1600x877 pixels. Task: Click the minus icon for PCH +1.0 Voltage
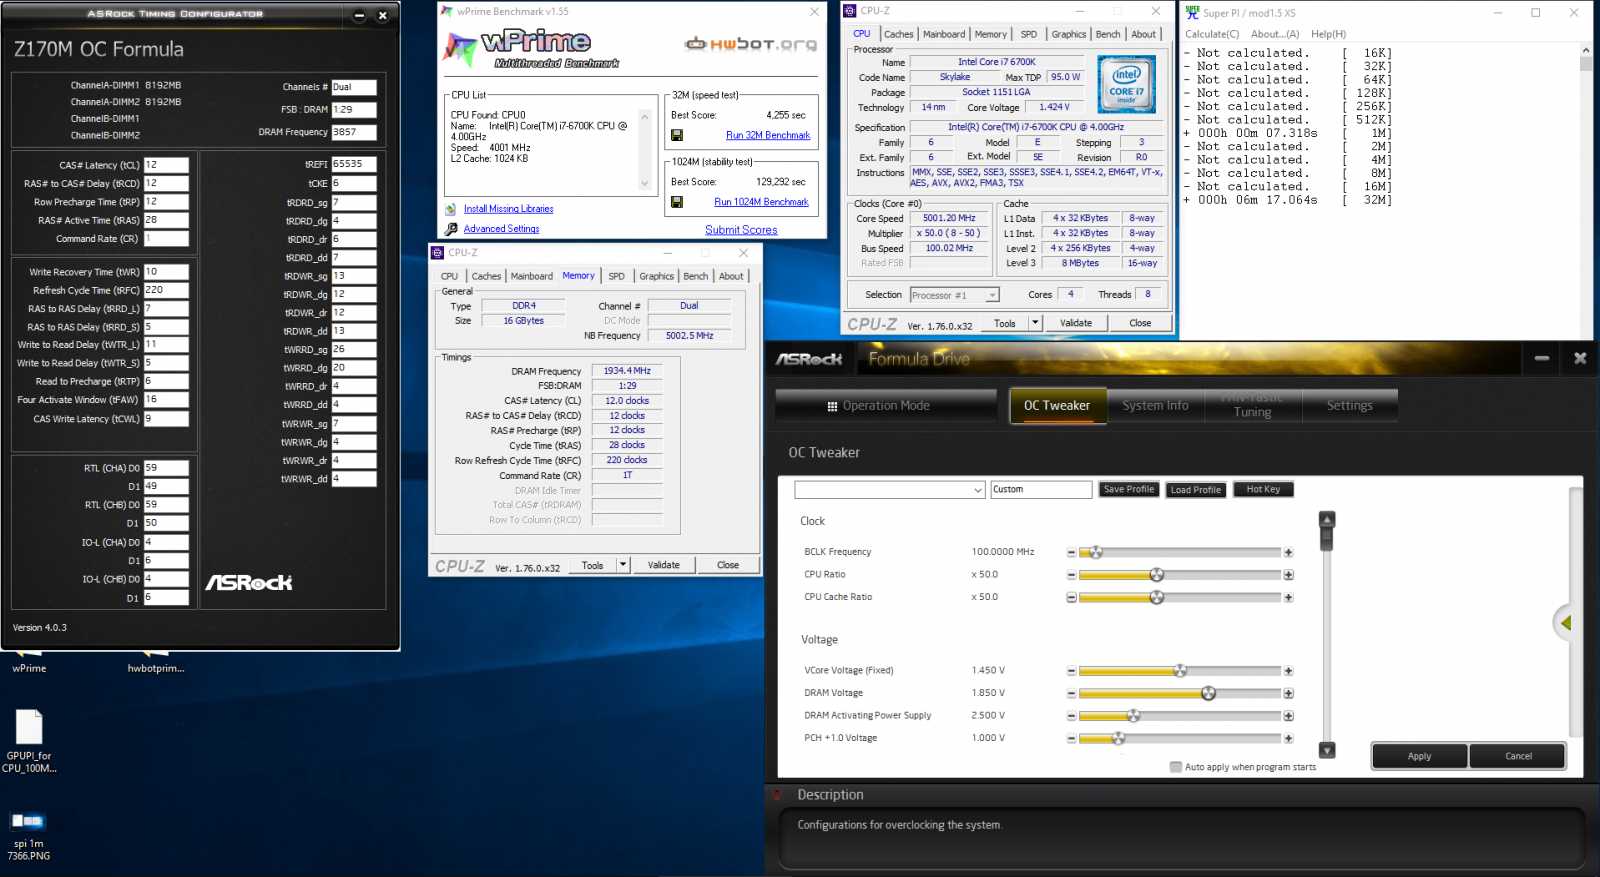click(x=1071, y=738)
